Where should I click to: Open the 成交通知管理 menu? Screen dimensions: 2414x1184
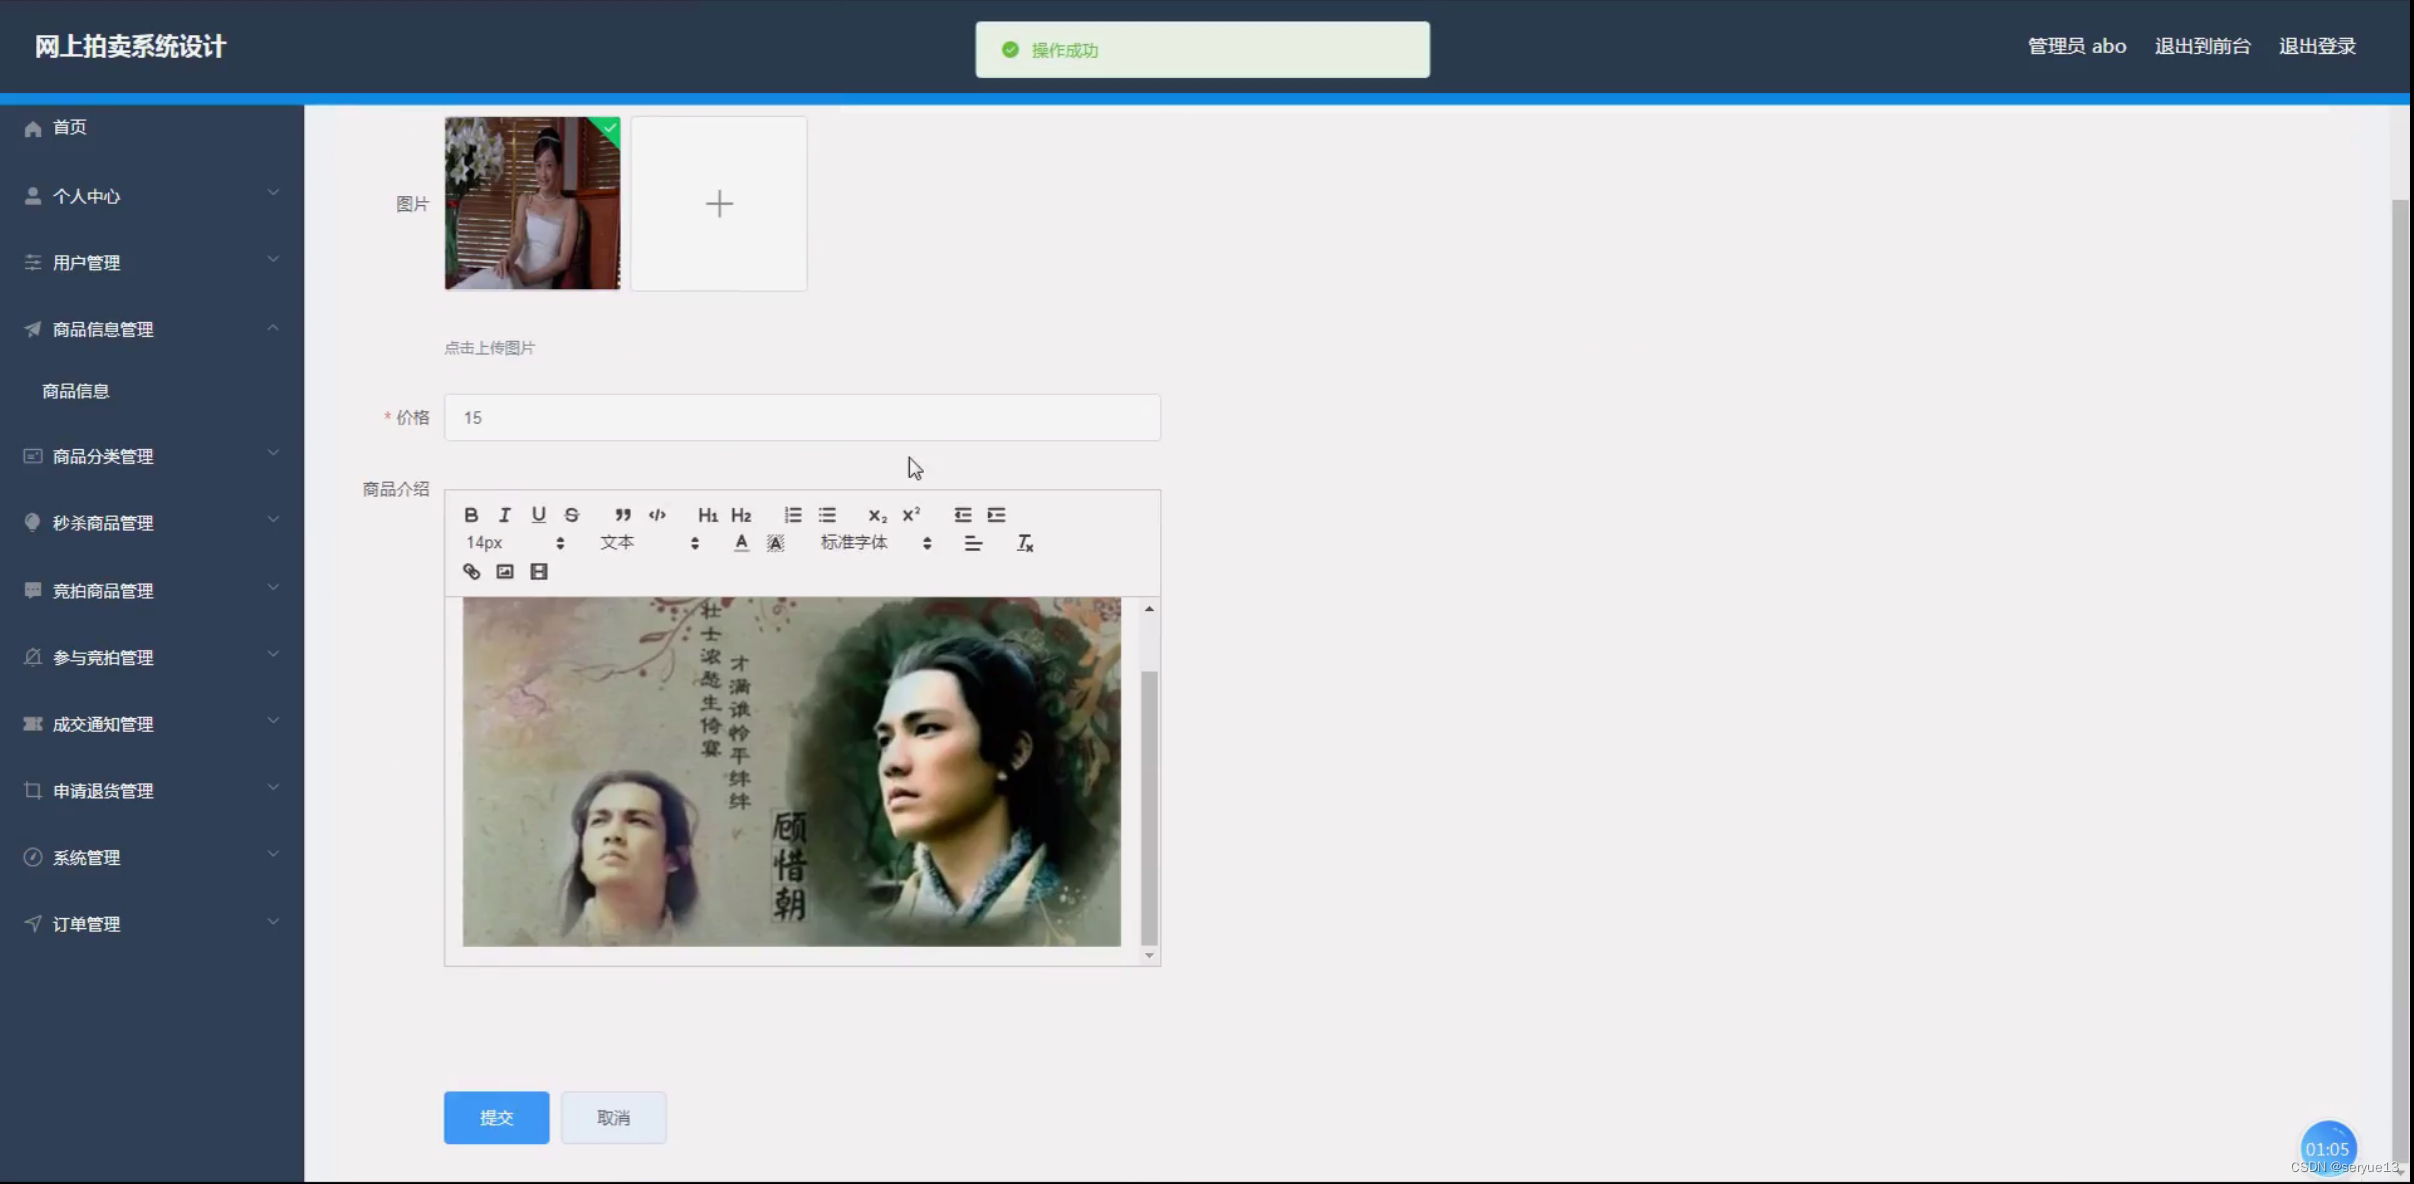point(152,724)
